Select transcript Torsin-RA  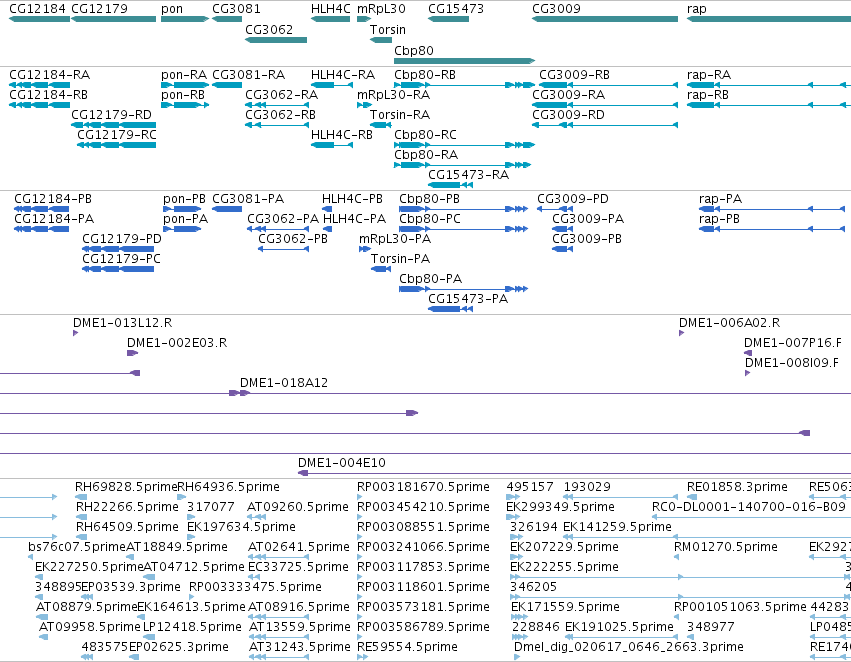(380, 125)
